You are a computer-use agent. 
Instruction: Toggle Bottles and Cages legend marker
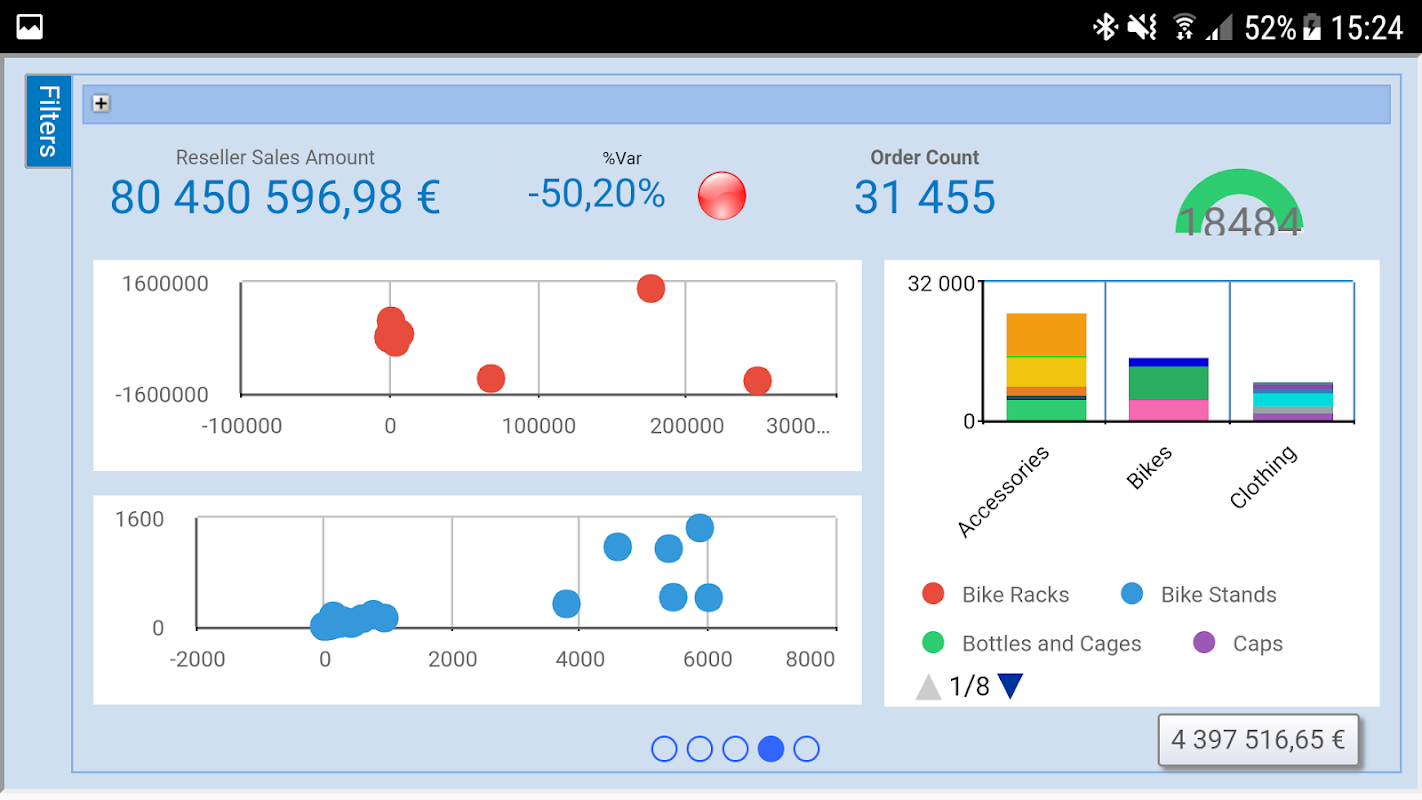933,643
